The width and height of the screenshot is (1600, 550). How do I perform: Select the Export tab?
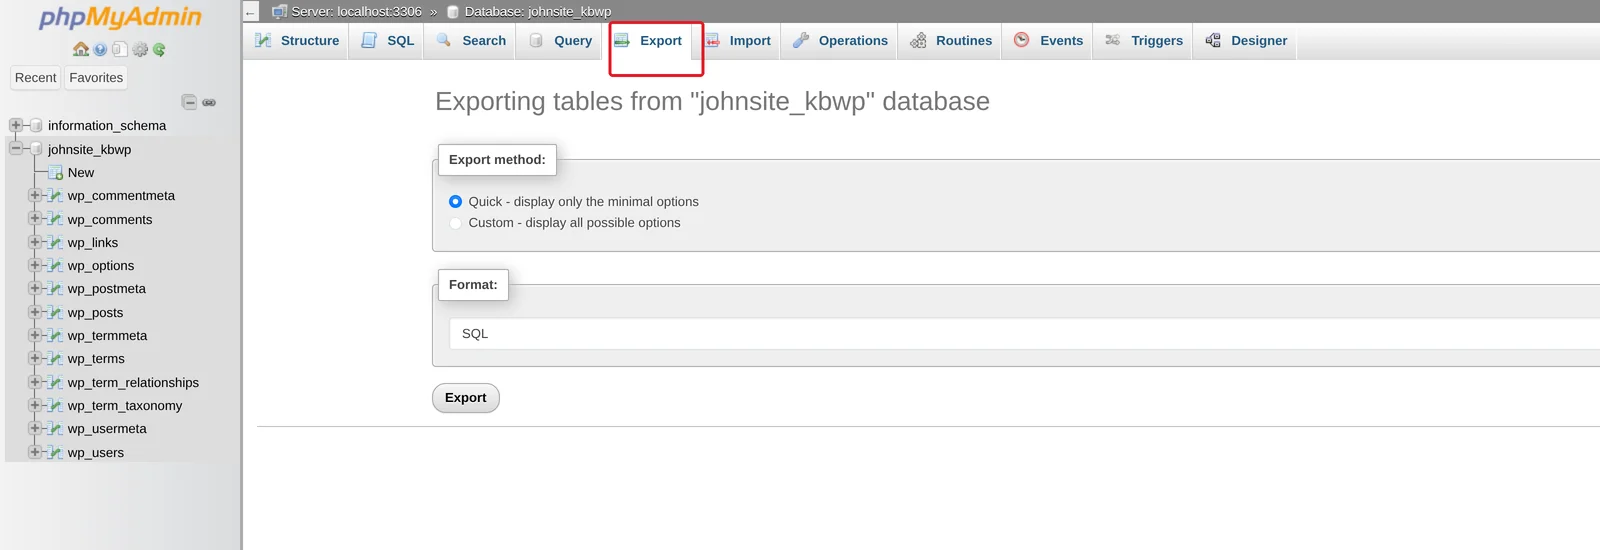pyautogui.click(x=648, y=41)
